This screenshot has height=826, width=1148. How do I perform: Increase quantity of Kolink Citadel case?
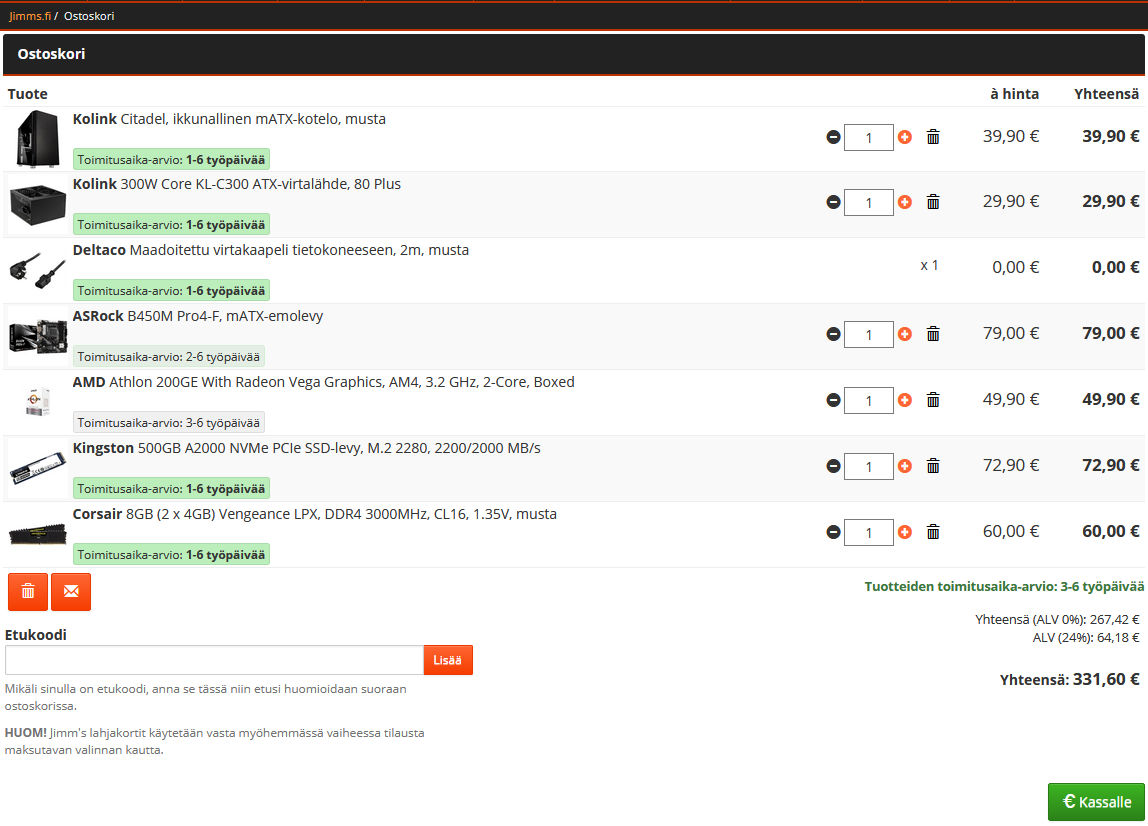[x=905, y=137]
